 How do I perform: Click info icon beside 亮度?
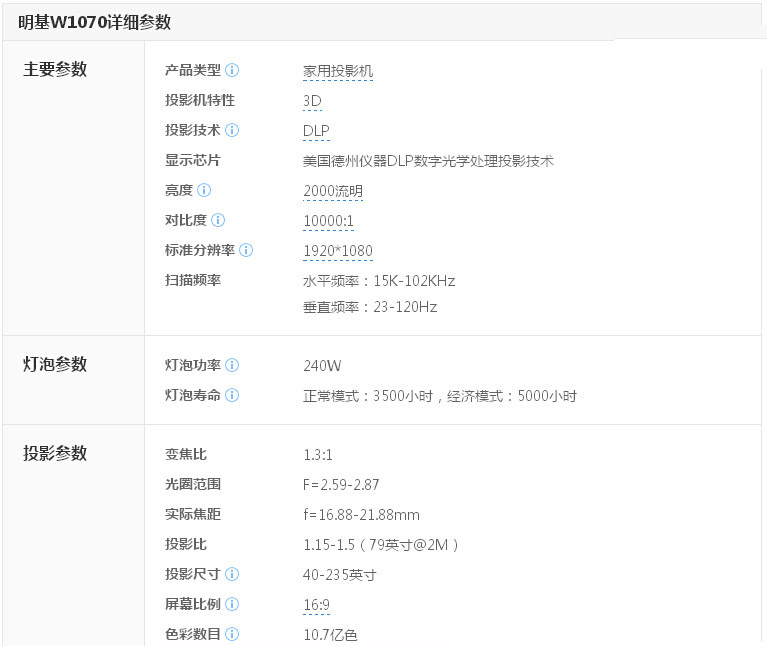(x=203, y=190)
